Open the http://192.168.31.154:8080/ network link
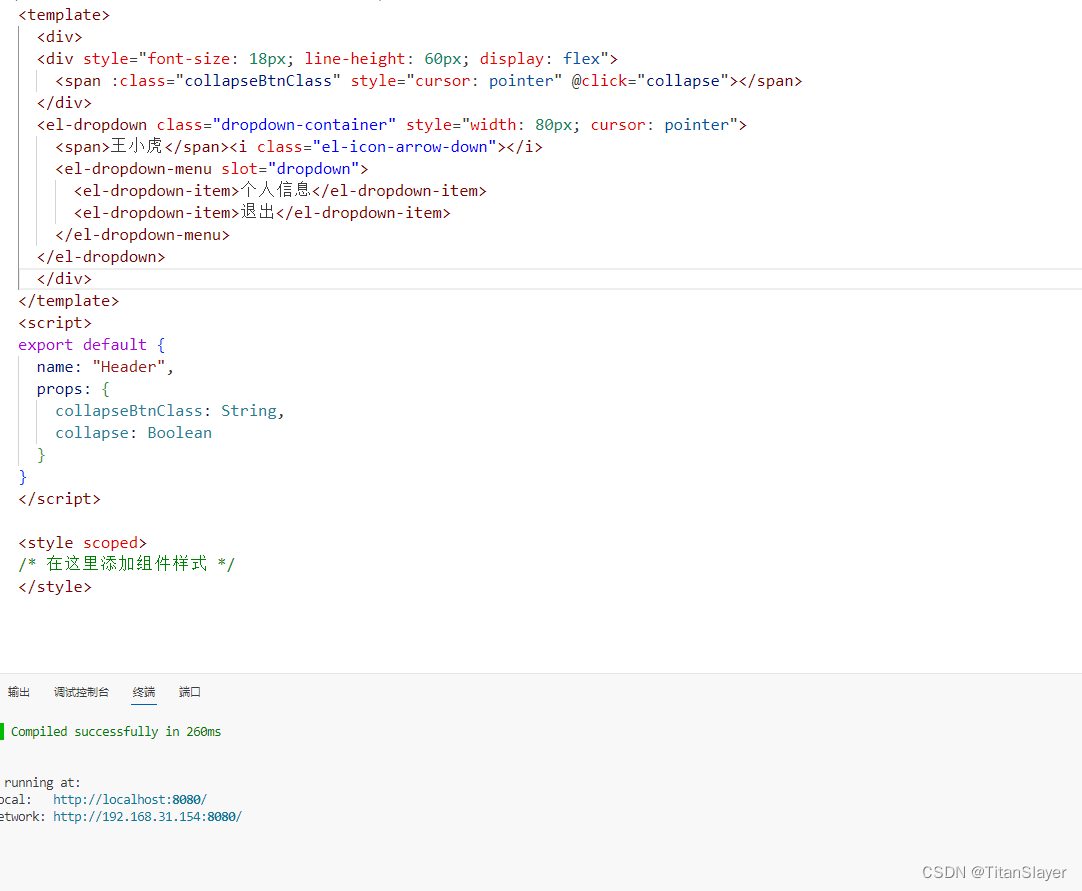Image resolution: width=1082 pixels, height=891 pixels. tap(147, 816)
